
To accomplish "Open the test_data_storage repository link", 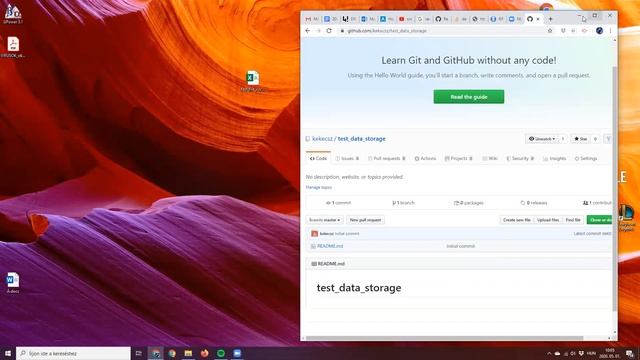I will click(x=362, y=139).
